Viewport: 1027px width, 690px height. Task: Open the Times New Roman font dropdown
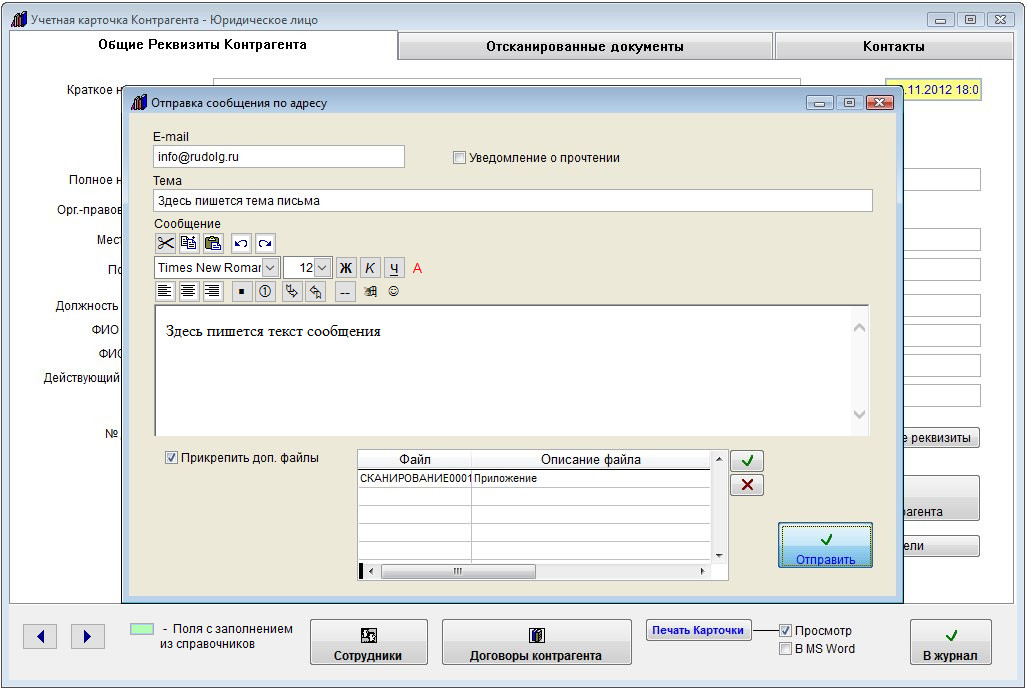pos(270,268)
